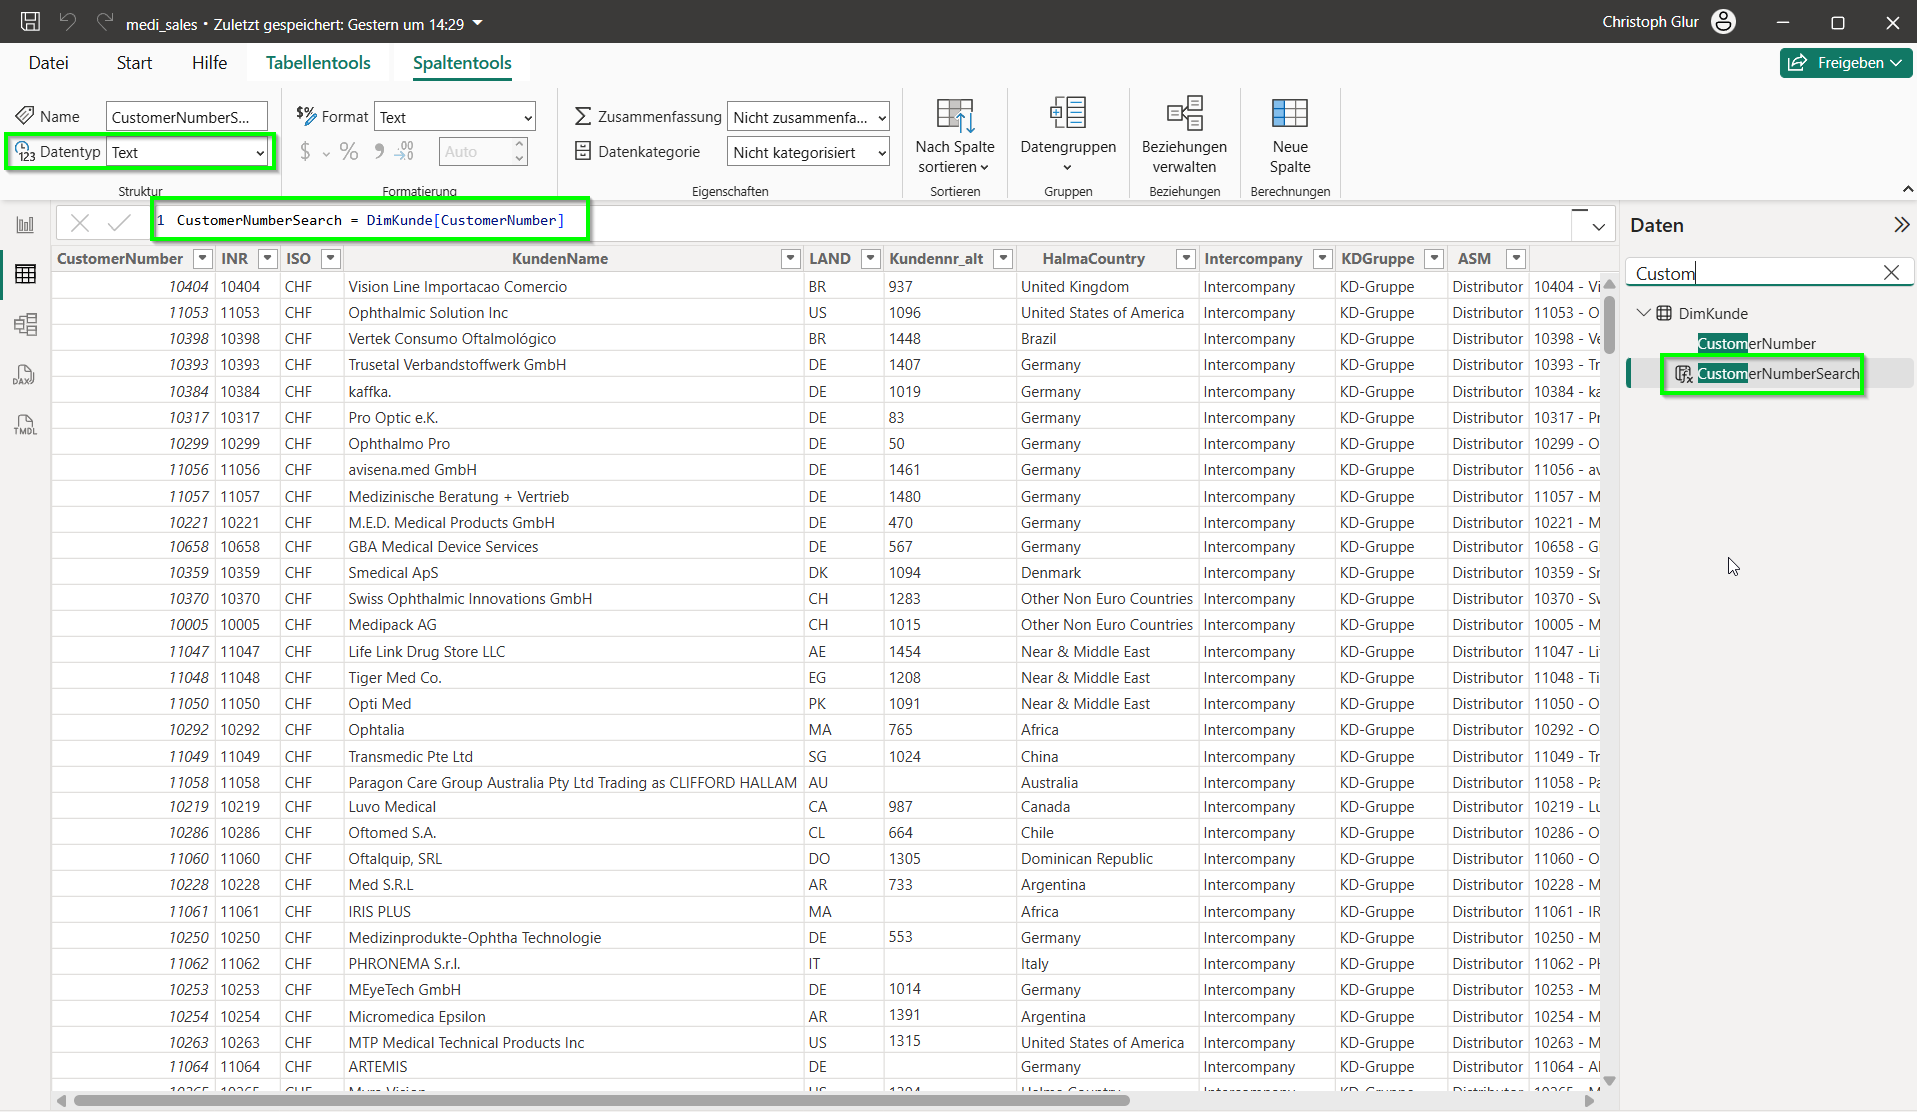Screen dimensions: 1917x1112
Task: Switch to the Hilfe tab
Action: (209, 63)
